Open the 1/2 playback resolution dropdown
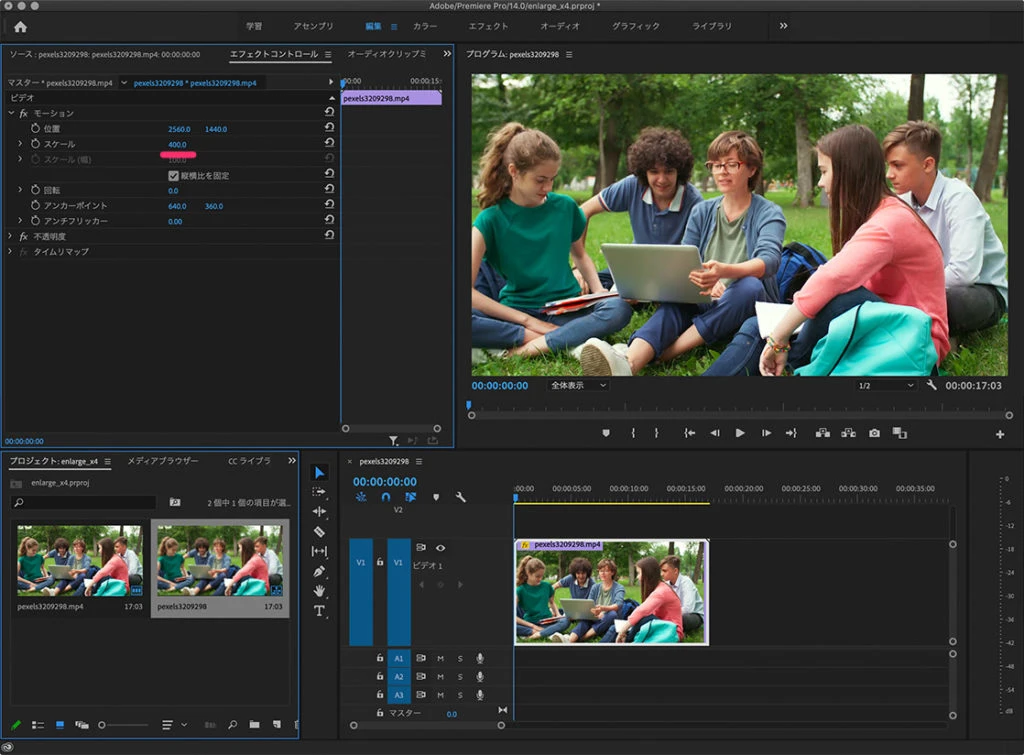The image size is (1024, 755). pos(886,385)
